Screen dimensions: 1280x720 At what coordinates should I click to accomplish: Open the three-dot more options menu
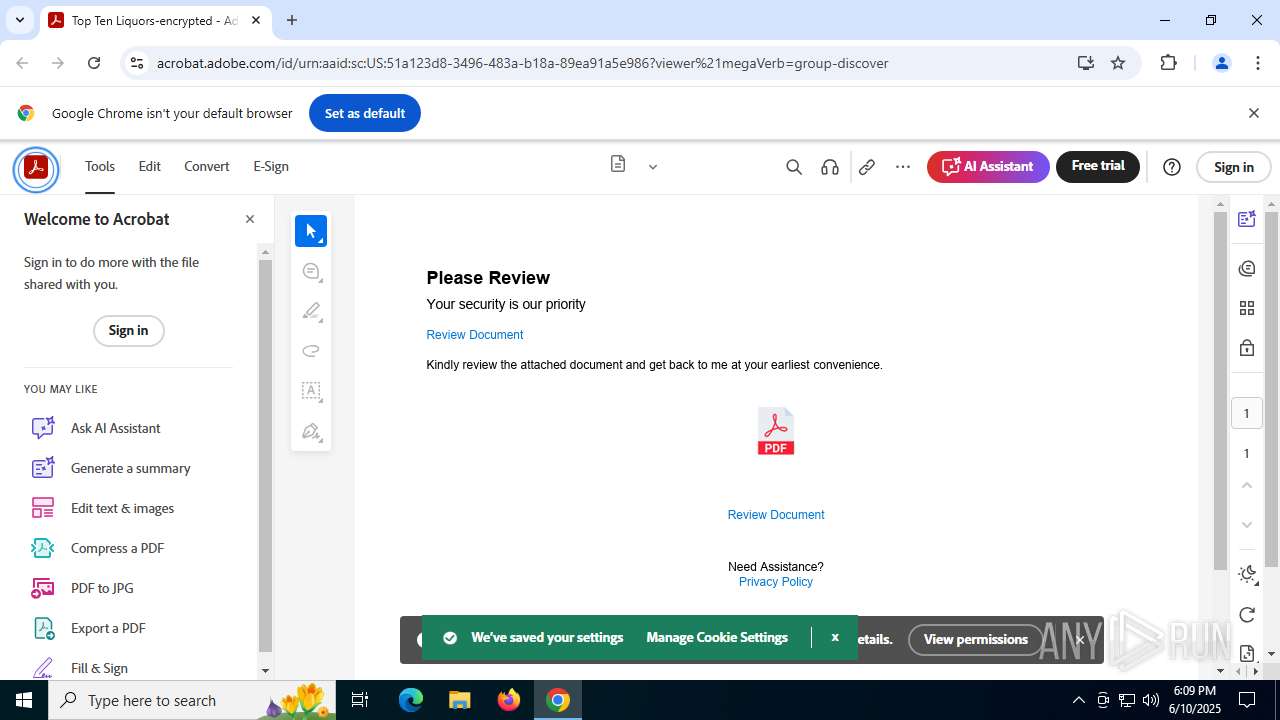pyautogui.click(x=903, y=167)
